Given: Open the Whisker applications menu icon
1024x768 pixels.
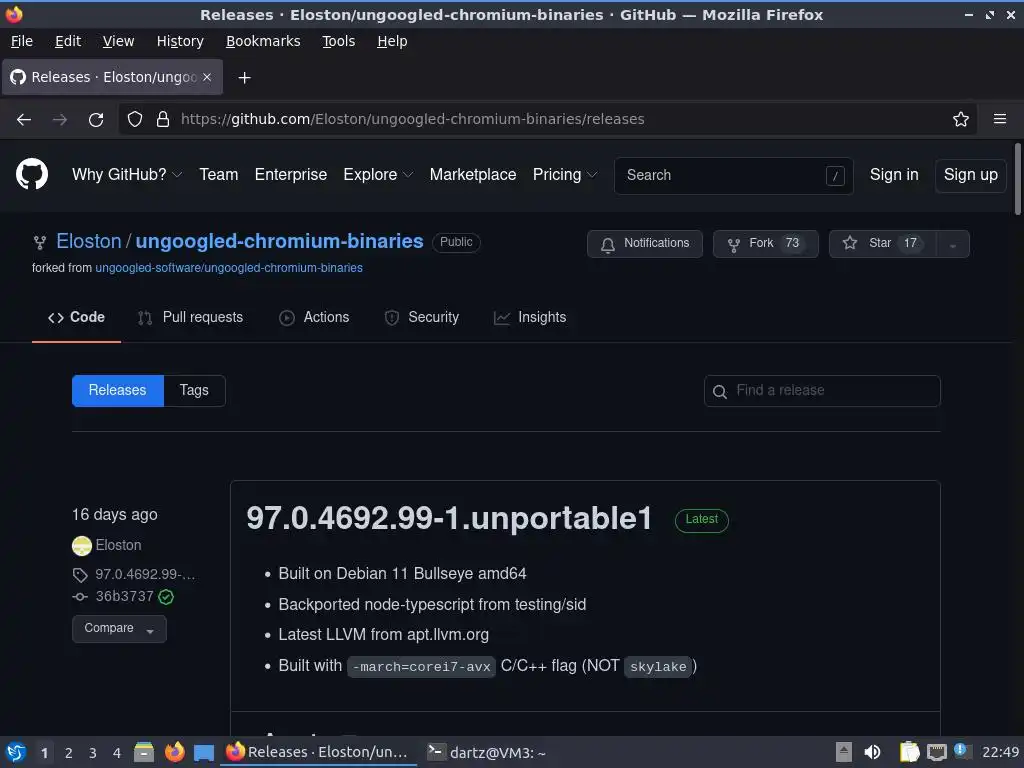Looking at the screenshot, I should (x=16, y=752).
